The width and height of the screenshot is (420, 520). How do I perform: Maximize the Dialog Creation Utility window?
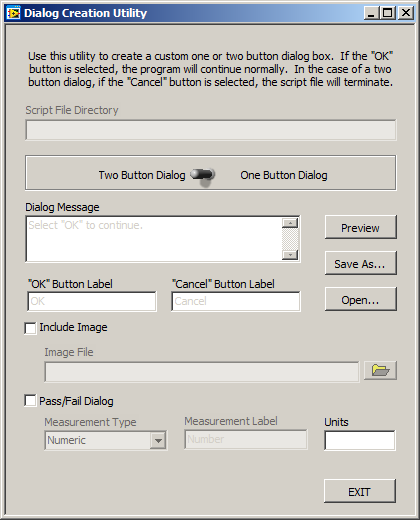coord(388,13)
